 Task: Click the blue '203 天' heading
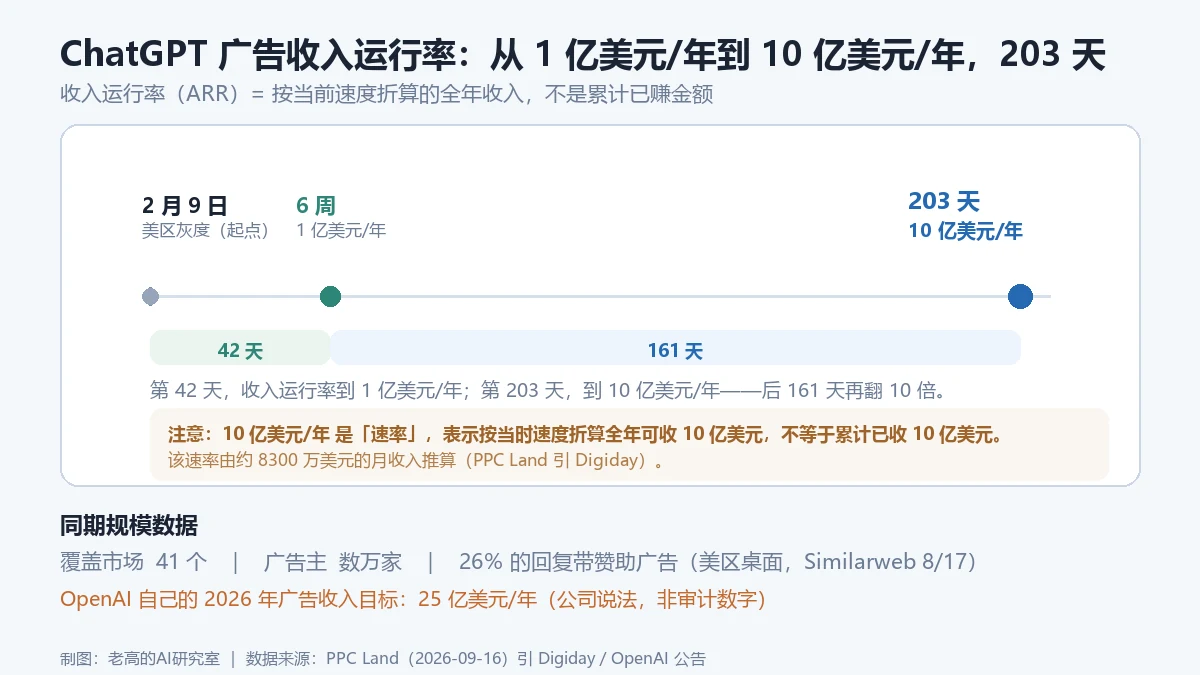943,201
